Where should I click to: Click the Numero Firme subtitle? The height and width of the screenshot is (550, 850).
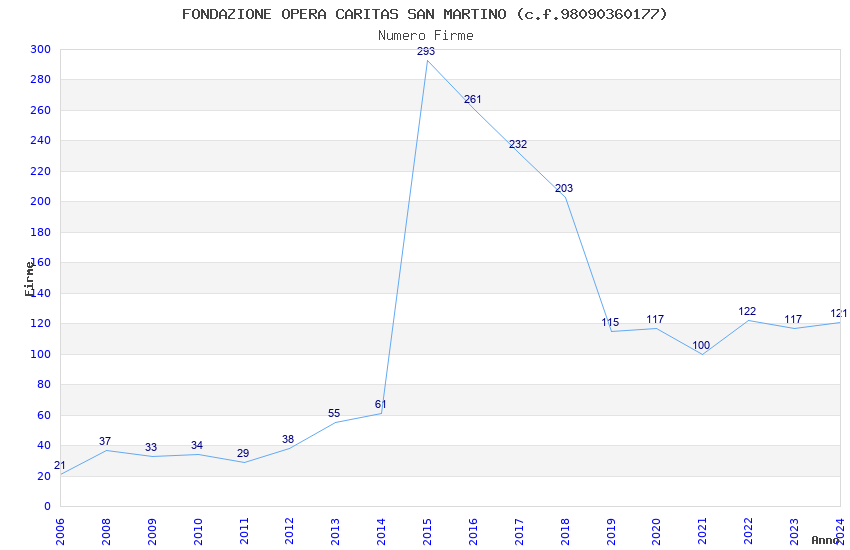[426, 35]
